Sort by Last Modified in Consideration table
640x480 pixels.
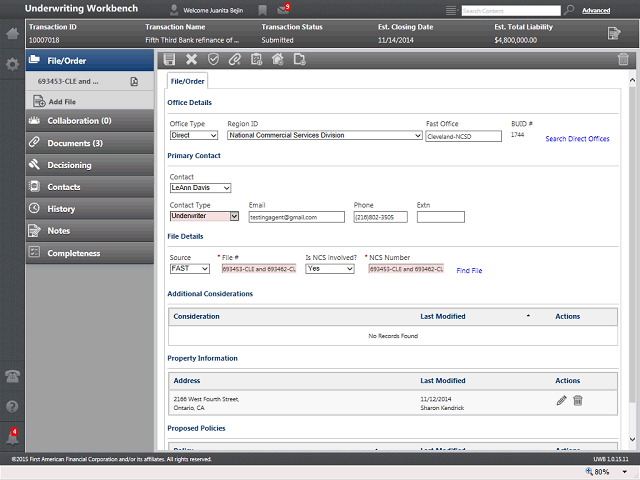[x=442, y=316]
